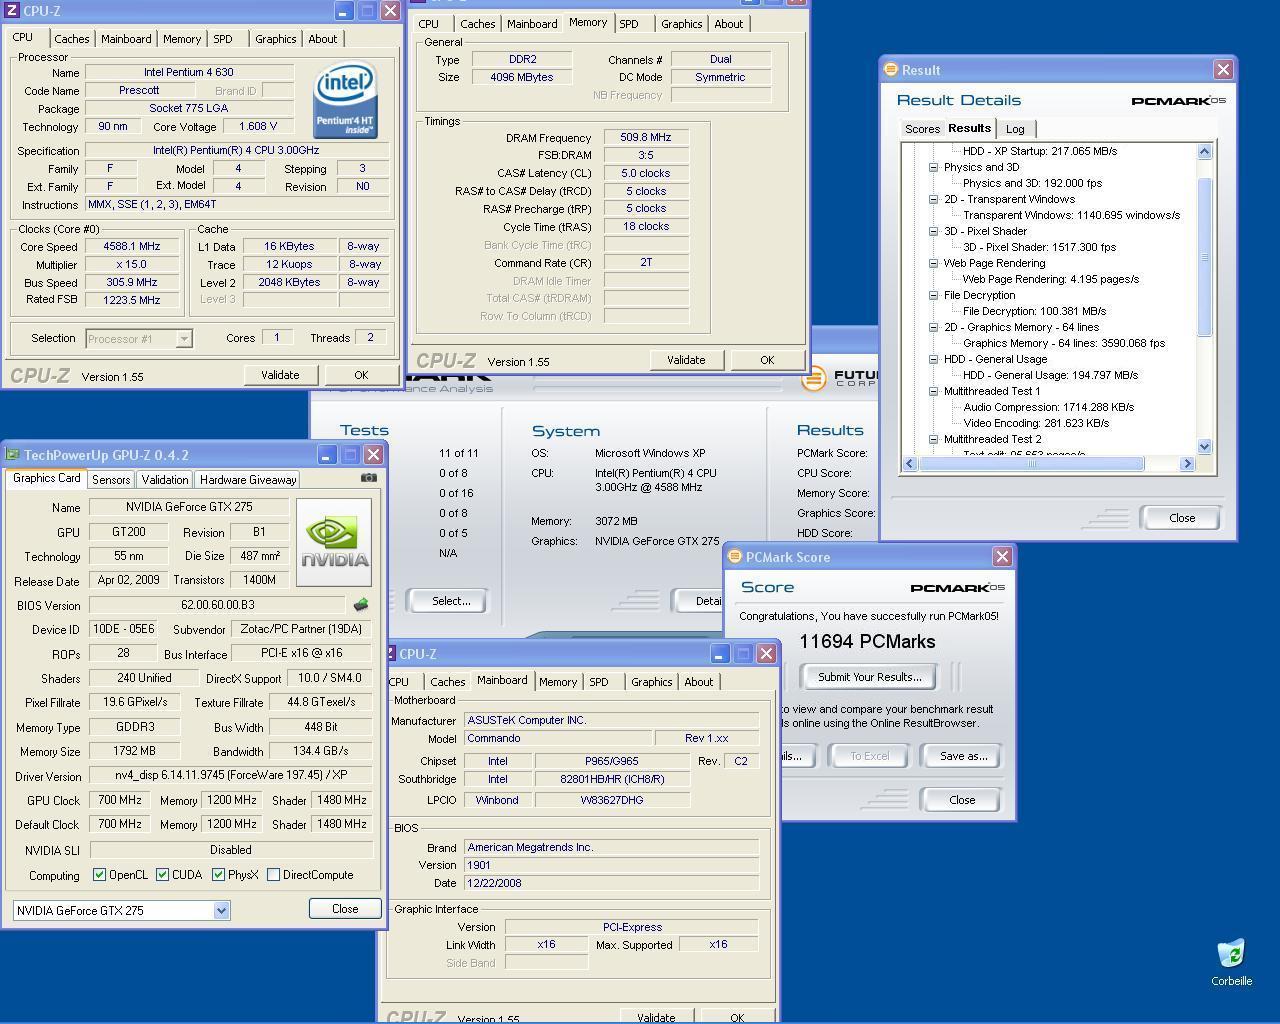This screenshot has width=1280, height=1024.
Task: Collapse the HDD - General Usage node
Action: (x=934, y=359)
